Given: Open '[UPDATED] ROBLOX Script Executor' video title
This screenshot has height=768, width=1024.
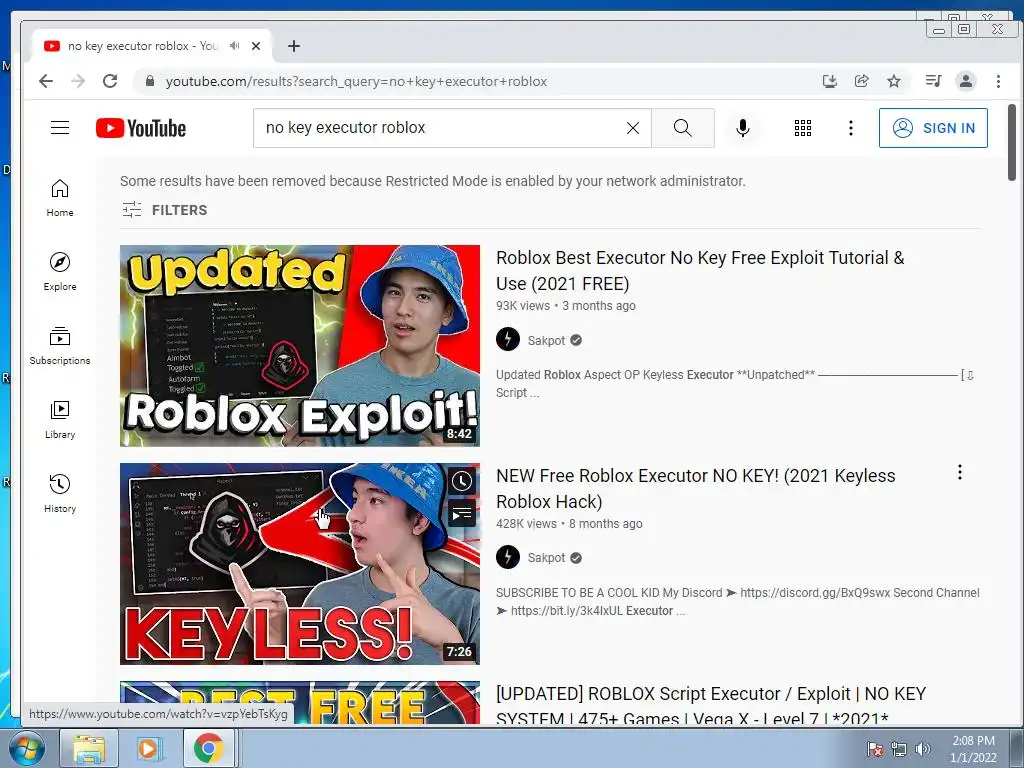Looking at the screenshot, I should tap(711, 705).
